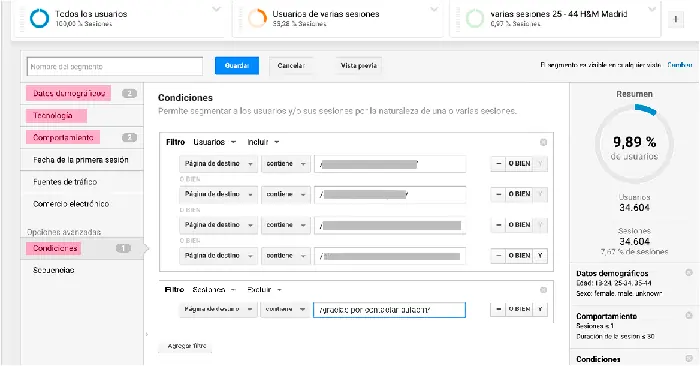Click O BIEN in the Excluir filter row
The width and height of the screenshot is (700, 366).
(x=519, y=309)
